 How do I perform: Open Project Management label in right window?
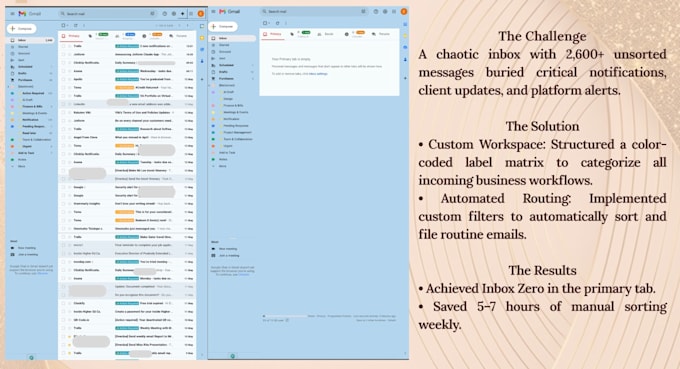point(237,132)
